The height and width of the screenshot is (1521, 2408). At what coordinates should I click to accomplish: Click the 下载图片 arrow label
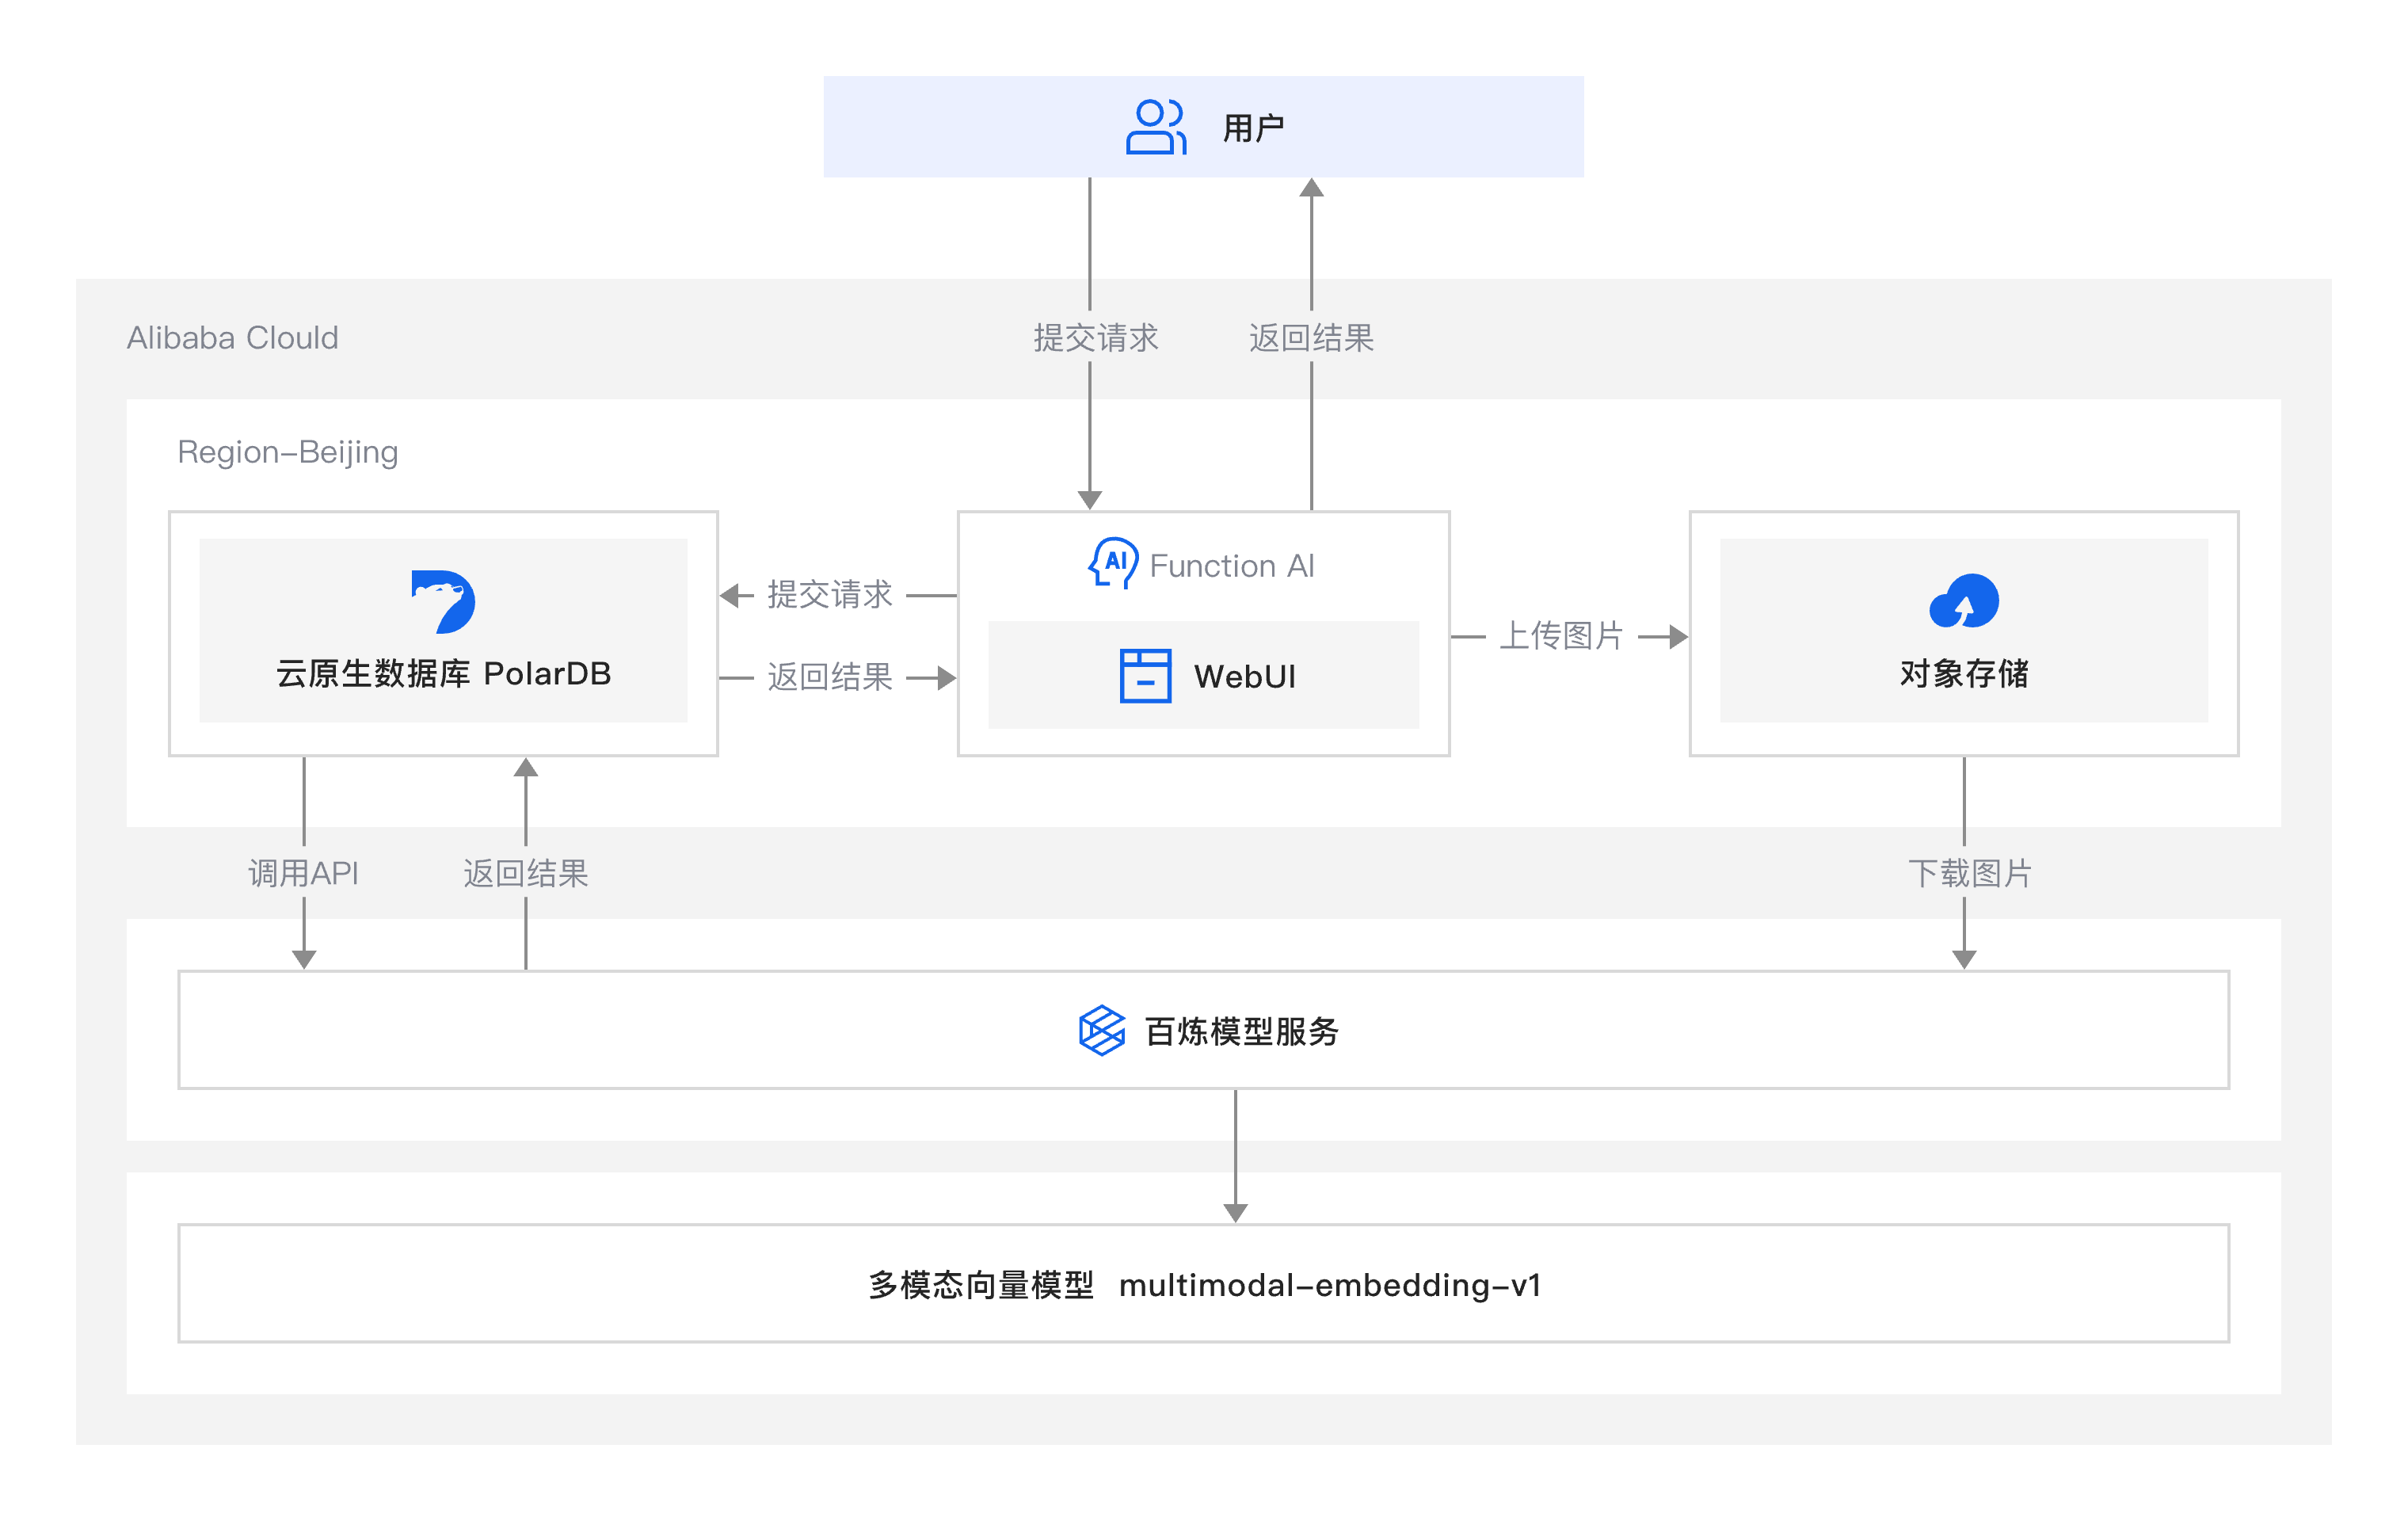(1969, 873)
